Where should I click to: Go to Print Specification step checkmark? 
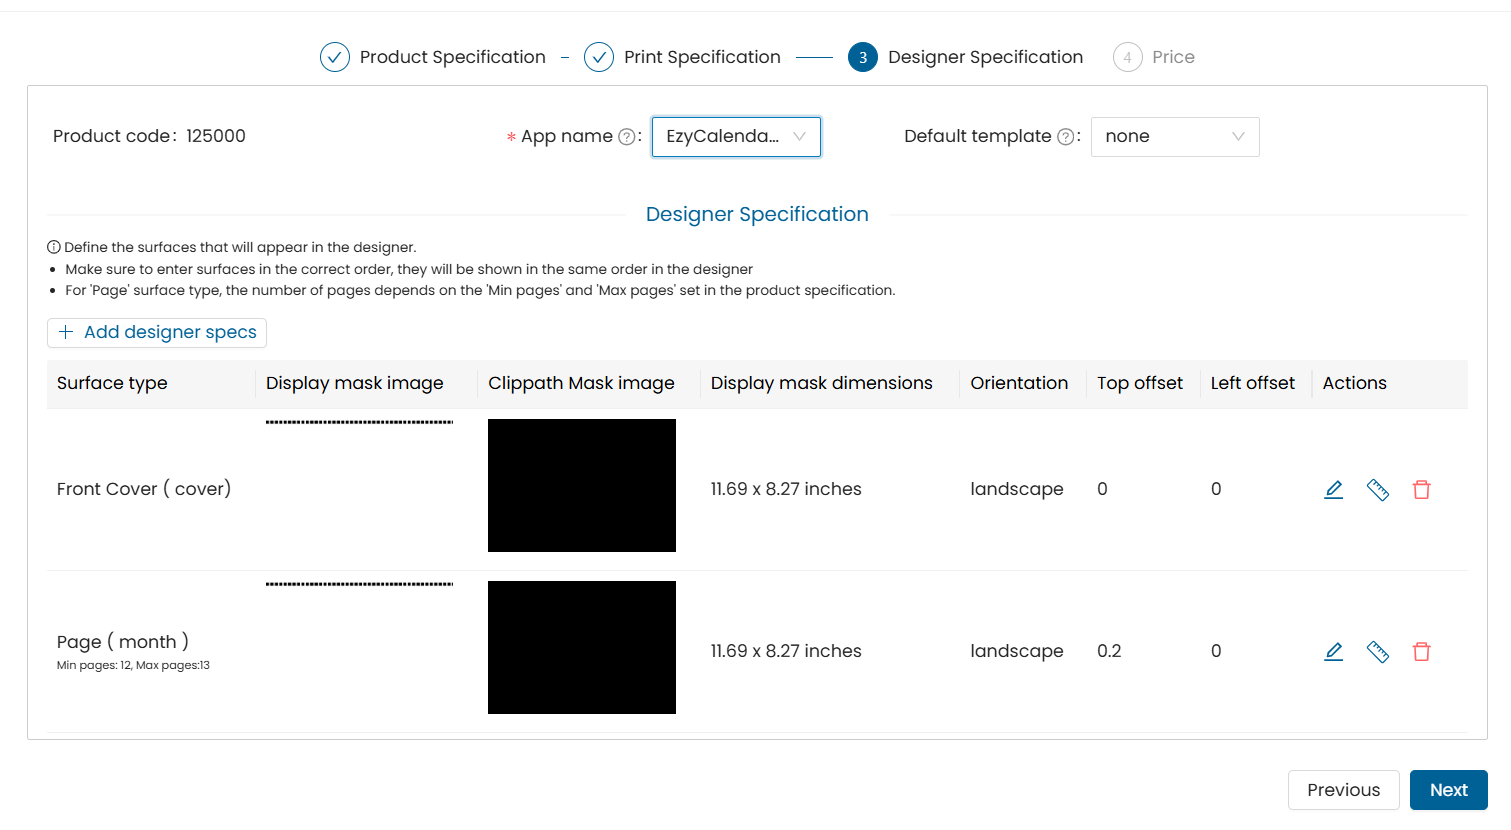point(599,58)
